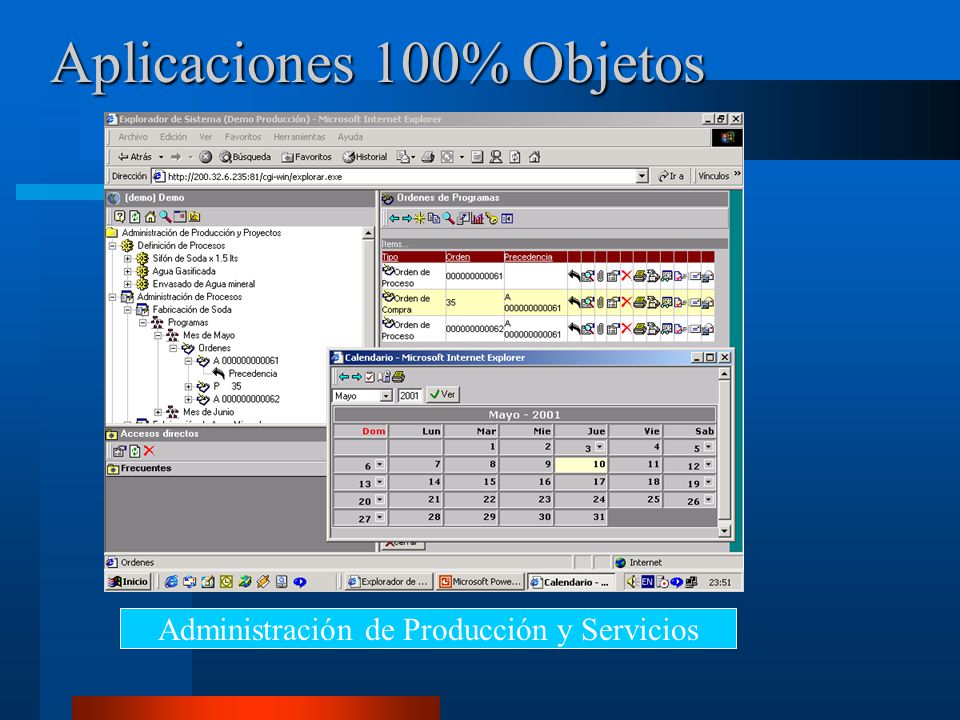Click the magnifier icon in the Ordenes de Programas toolbar
The image size is (960, 720).
coord(449,219)
